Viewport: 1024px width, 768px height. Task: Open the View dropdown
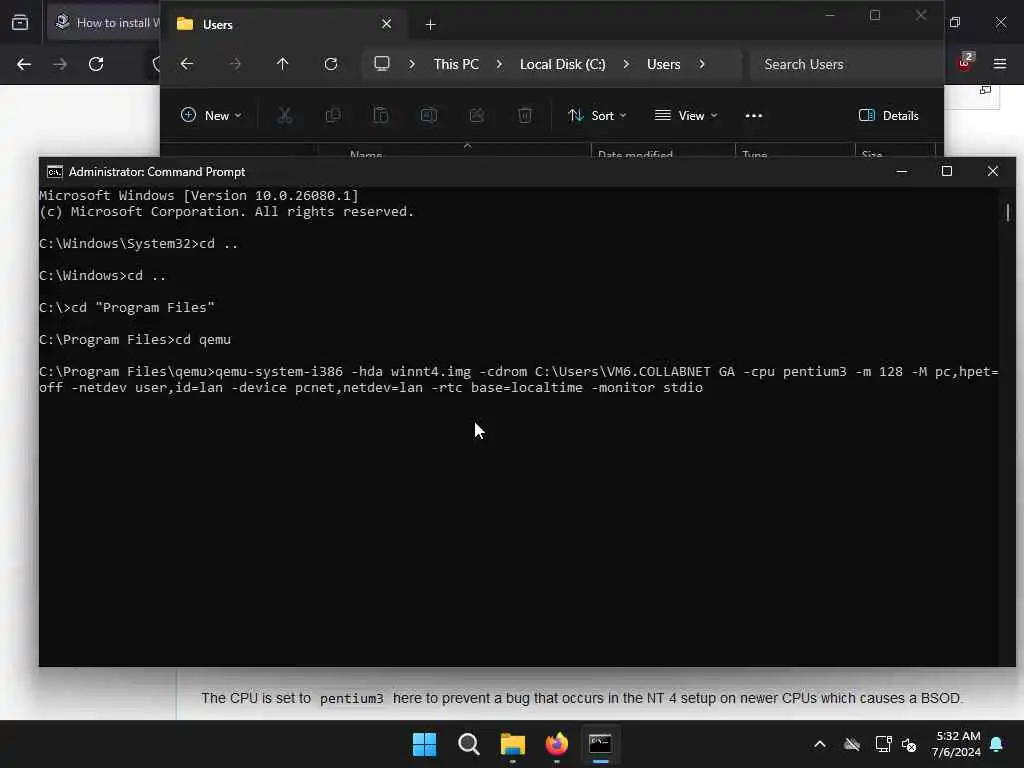[686, 116]
